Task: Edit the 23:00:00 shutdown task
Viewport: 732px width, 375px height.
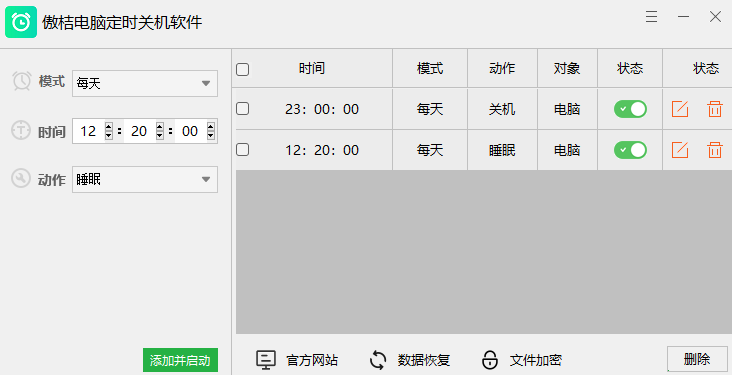Action: tap(680, 109)
